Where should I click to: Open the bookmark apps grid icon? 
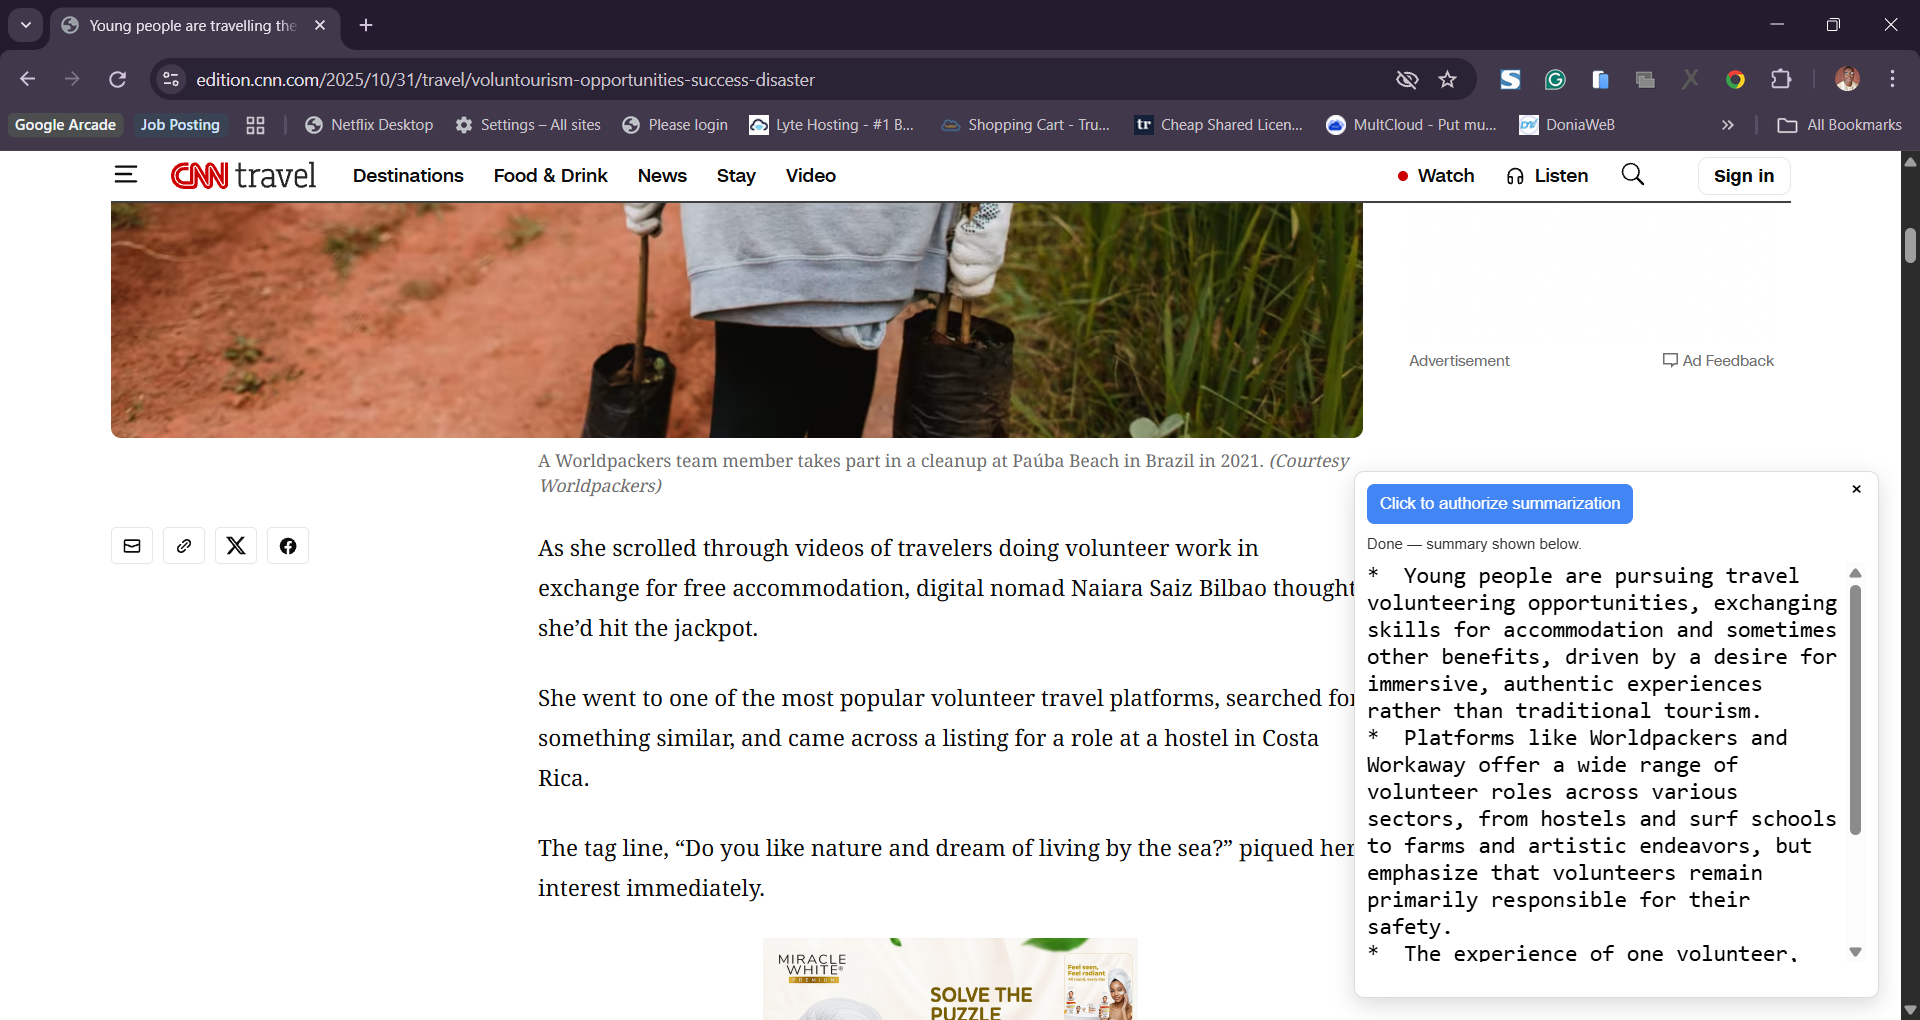[256, 125]
